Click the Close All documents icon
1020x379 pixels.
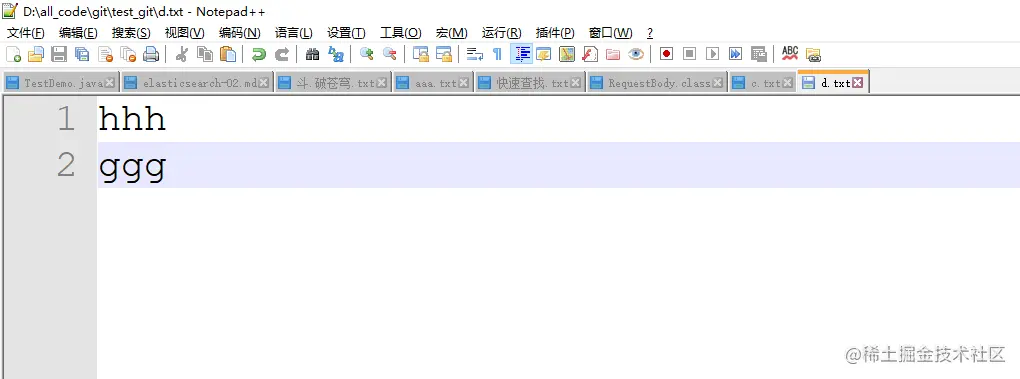pos(128,54)
